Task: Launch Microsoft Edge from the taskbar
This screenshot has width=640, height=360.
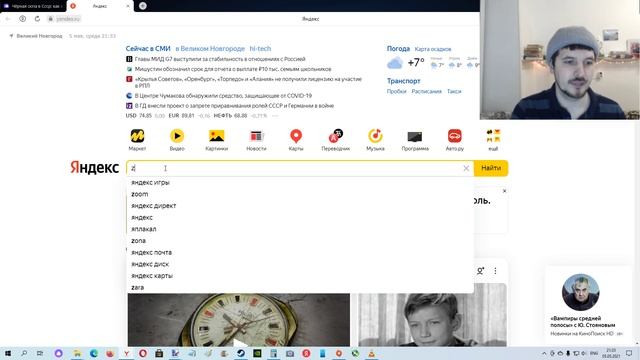Action: click(93, 353)
